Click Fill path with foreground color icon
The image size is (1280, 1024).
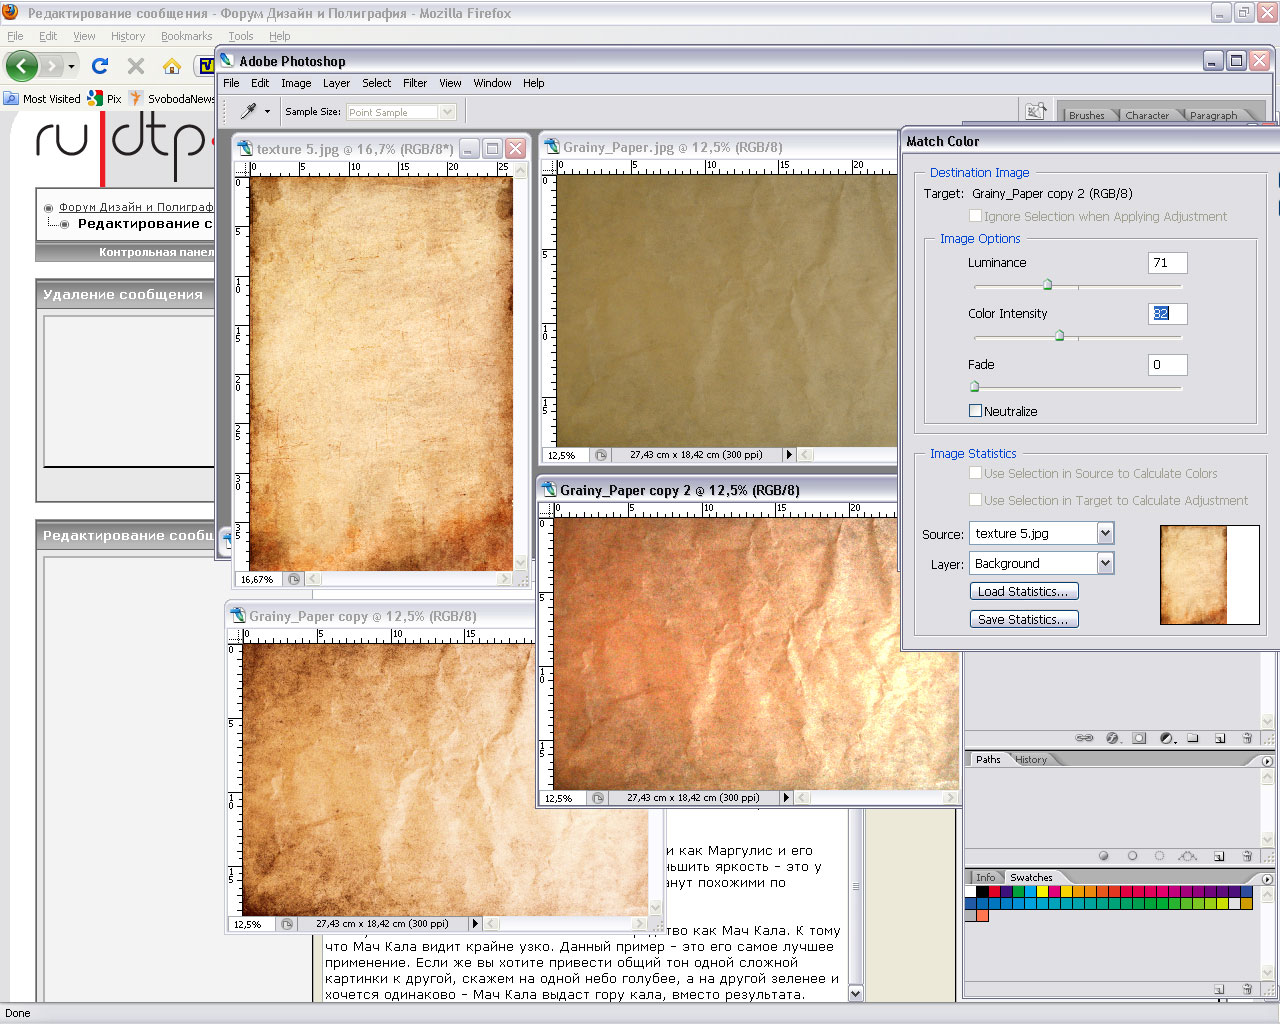tap(1104, 856)
